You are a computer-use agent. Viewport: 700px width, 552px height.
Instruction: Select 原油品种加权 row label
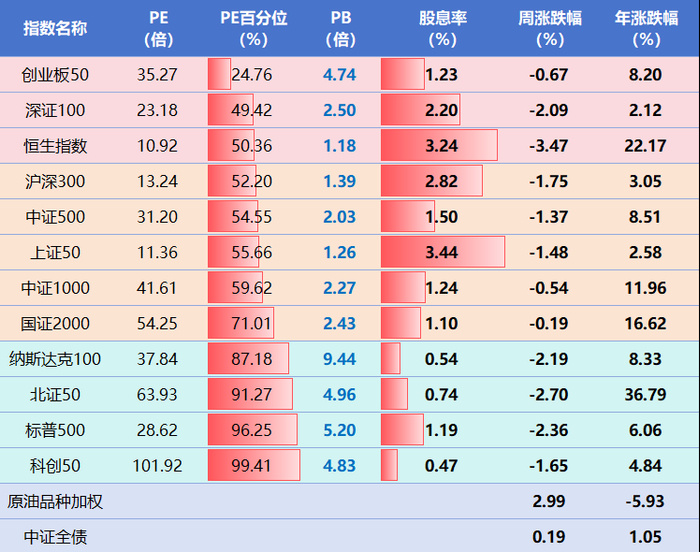(x=55, y=502)
